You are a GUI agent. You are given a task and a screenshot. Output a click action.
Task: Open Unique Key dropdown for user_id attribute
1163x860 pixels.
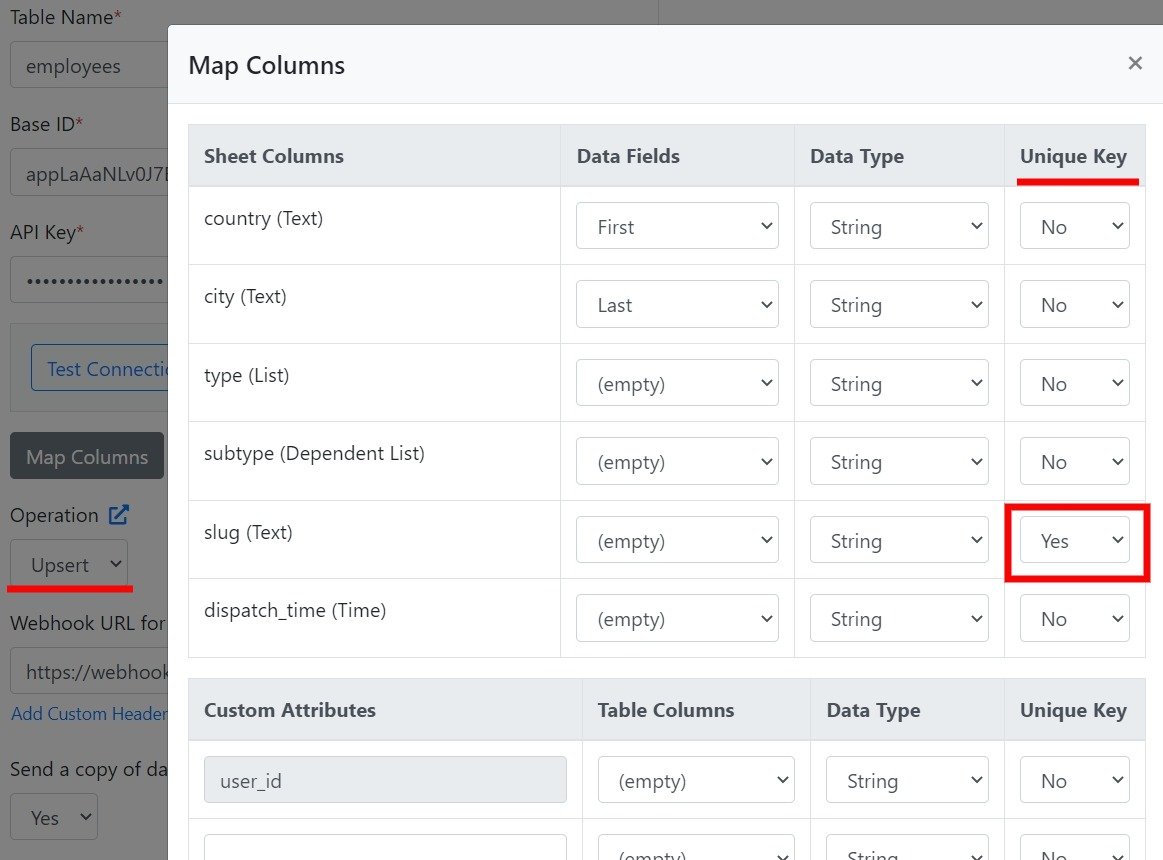point(1075,780)
